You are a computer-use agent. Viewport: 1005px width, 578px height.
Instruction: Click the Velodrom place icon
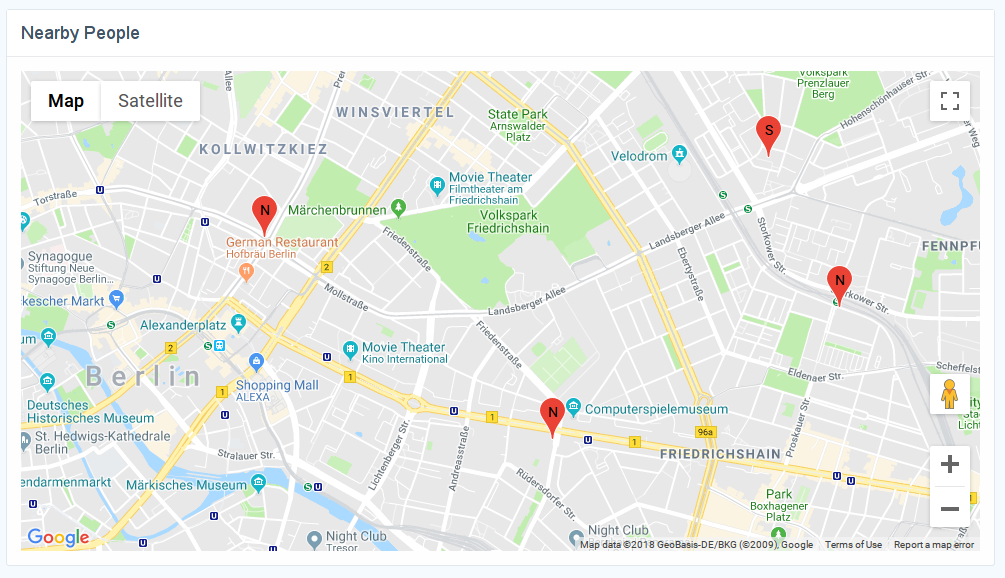coord(679,154)
